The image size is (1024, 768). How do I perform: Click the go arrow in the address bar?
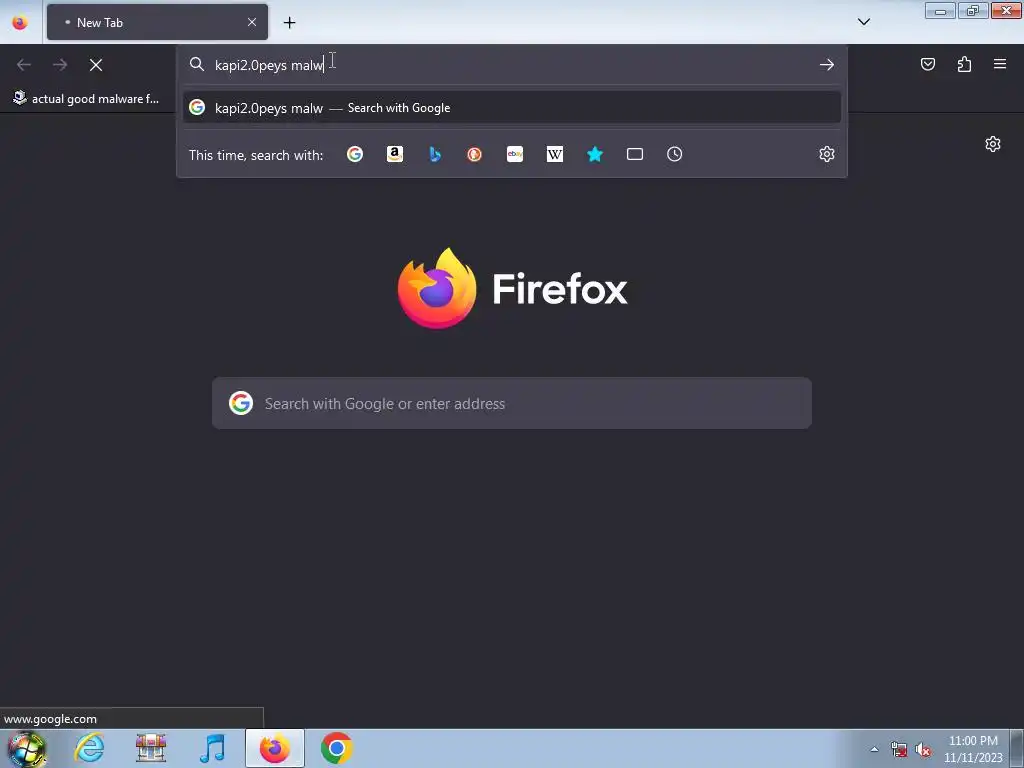(x=827, y=65)
